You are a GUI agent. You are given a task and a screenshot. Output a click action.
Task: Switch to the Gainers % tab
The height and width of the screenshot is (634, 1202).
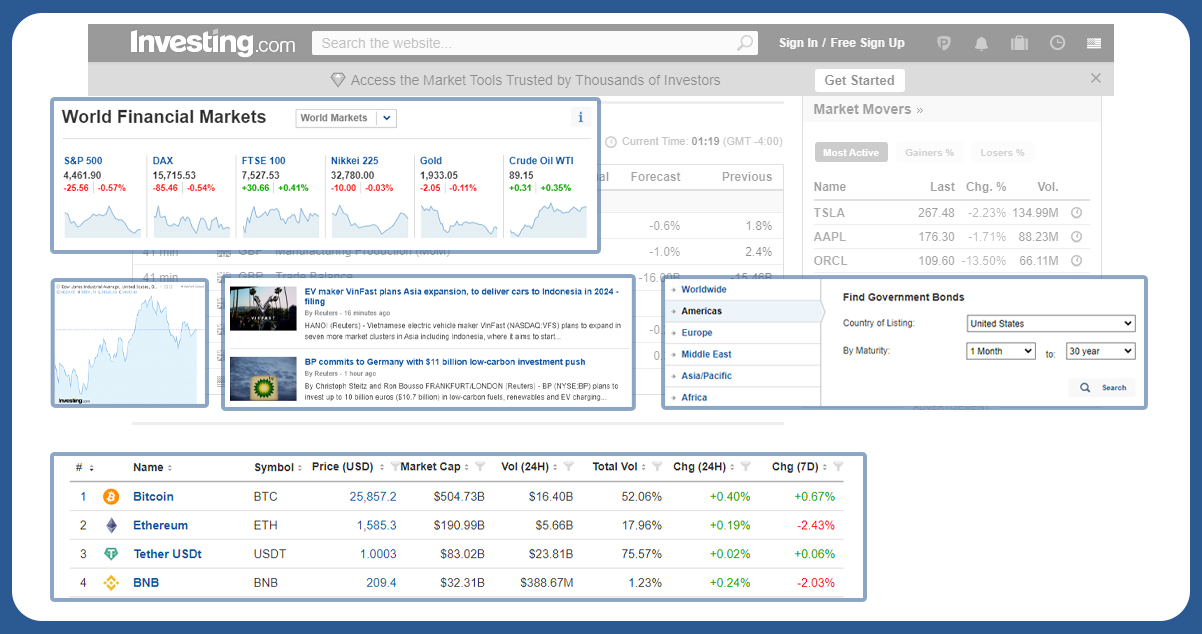click(x=929, y=152)
